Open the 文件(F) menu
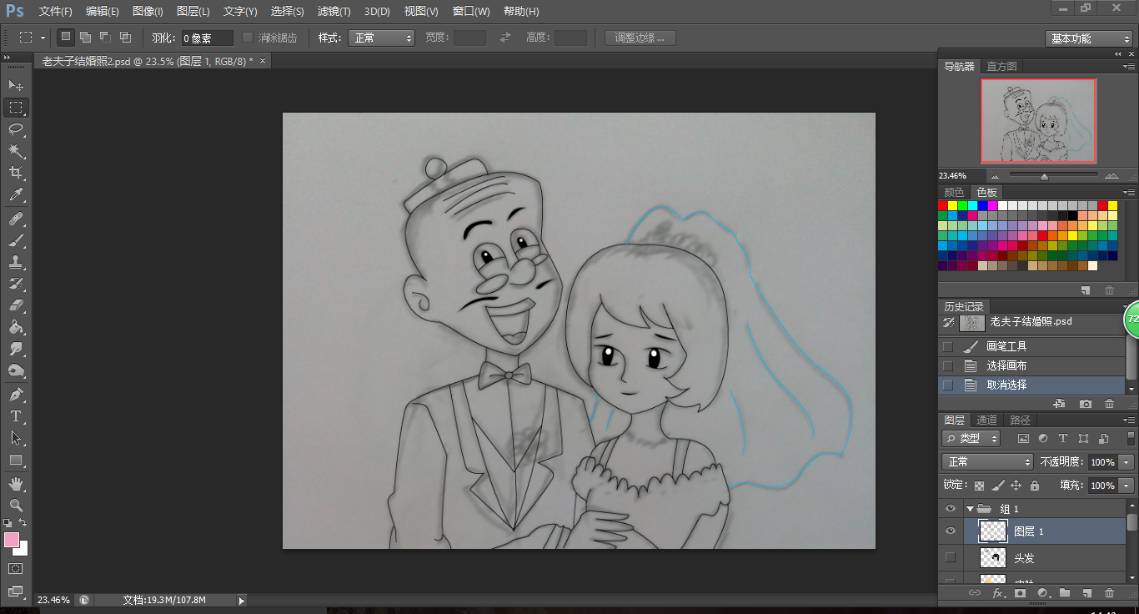Viewport: 1139px width, 614px height. [x=55, y=12]
